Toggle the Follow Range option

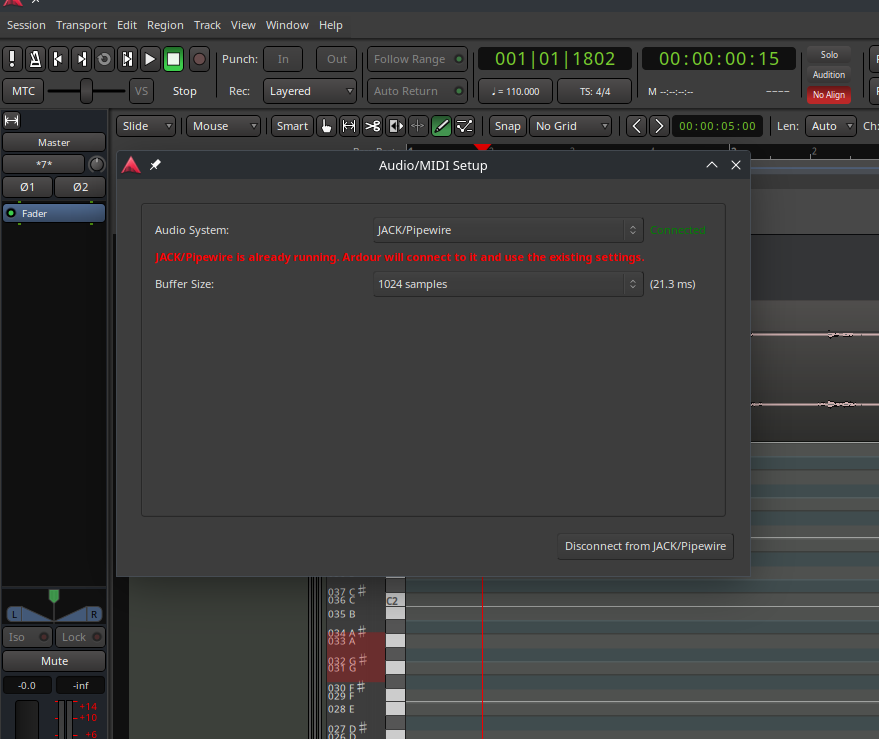pyautogui.click(x=417, y=59)
